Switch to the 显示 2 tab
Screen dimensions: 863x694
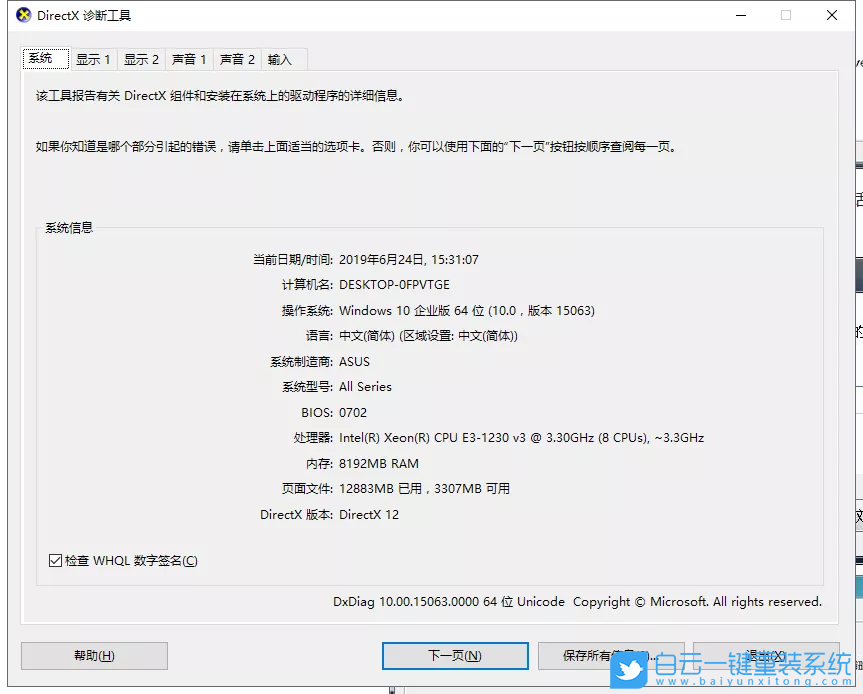141,59
